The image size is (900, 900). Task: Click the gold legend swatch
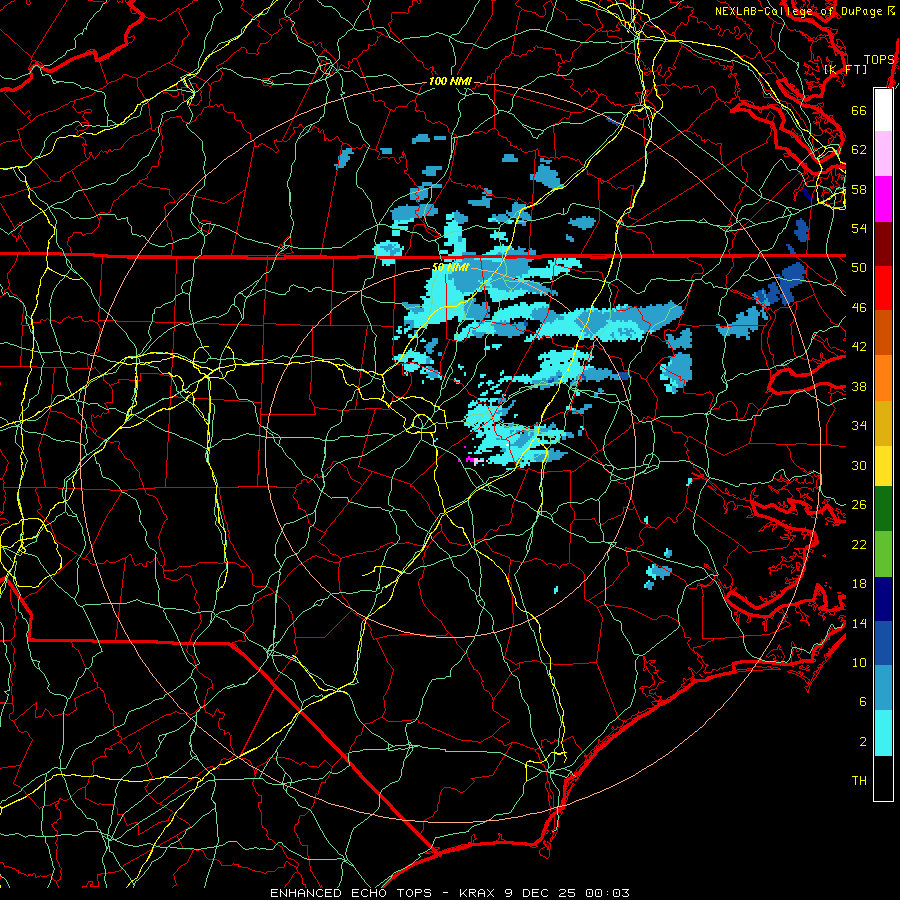(x=883, y=423)
